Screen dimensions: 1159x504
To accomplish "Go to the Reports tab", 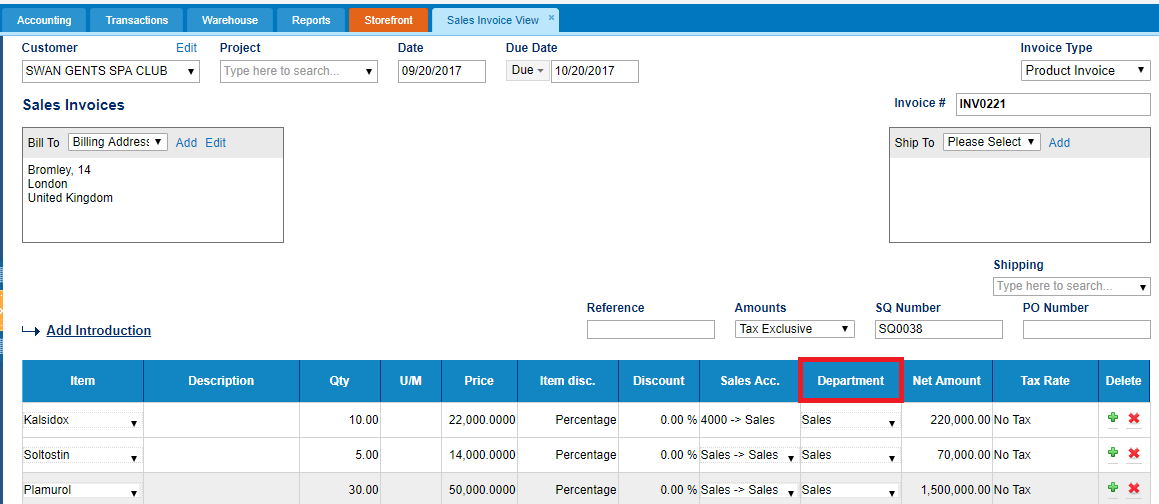I will pyautogui.click(x=311, y=20).
